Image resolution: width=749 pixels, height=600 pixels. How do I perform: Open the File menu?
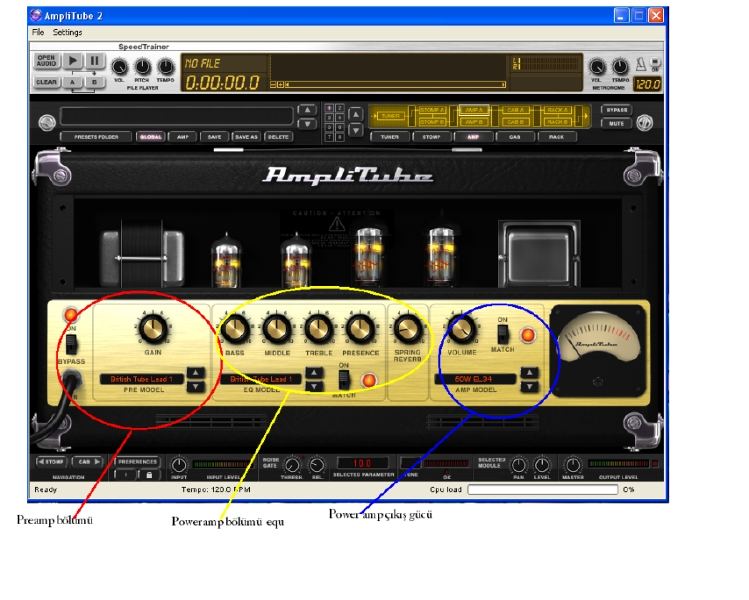click(x=38, y=32)
